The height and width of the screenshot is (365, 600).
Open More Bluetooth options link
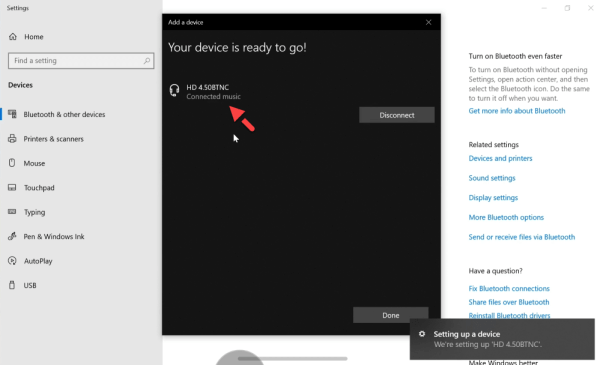[506, 217]
